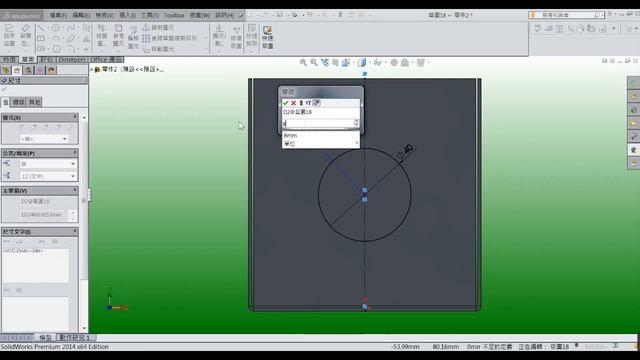This screenshot has width=640, height=360.
Task: Click the Trim Entities tool
Action: tap(102, 36)
